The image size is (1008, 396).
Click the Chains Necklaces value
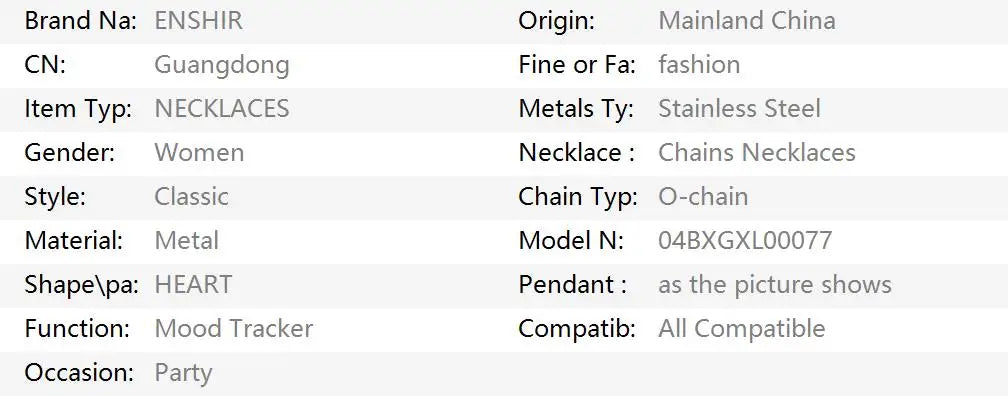tap(757, 153)
